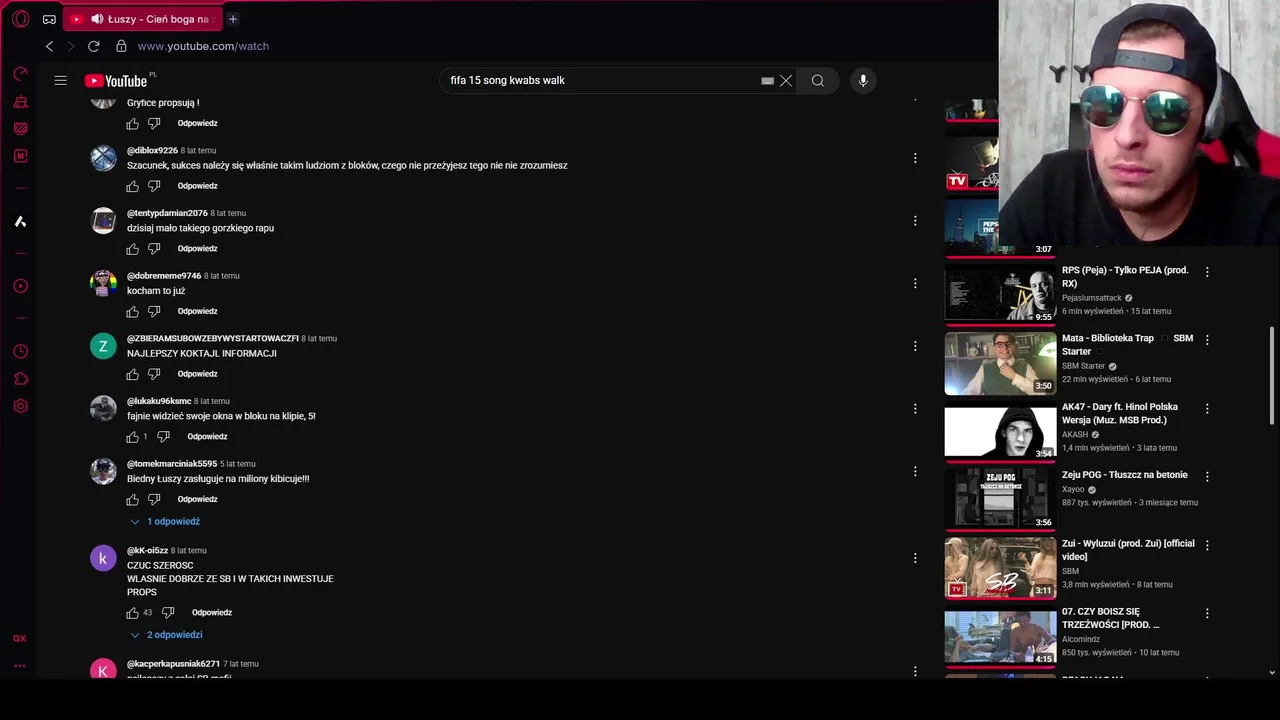Reply to @tentypdamian2076 via Odpowiedz
This screenshot has width=1280, height=720.
(x=197, y=249)
